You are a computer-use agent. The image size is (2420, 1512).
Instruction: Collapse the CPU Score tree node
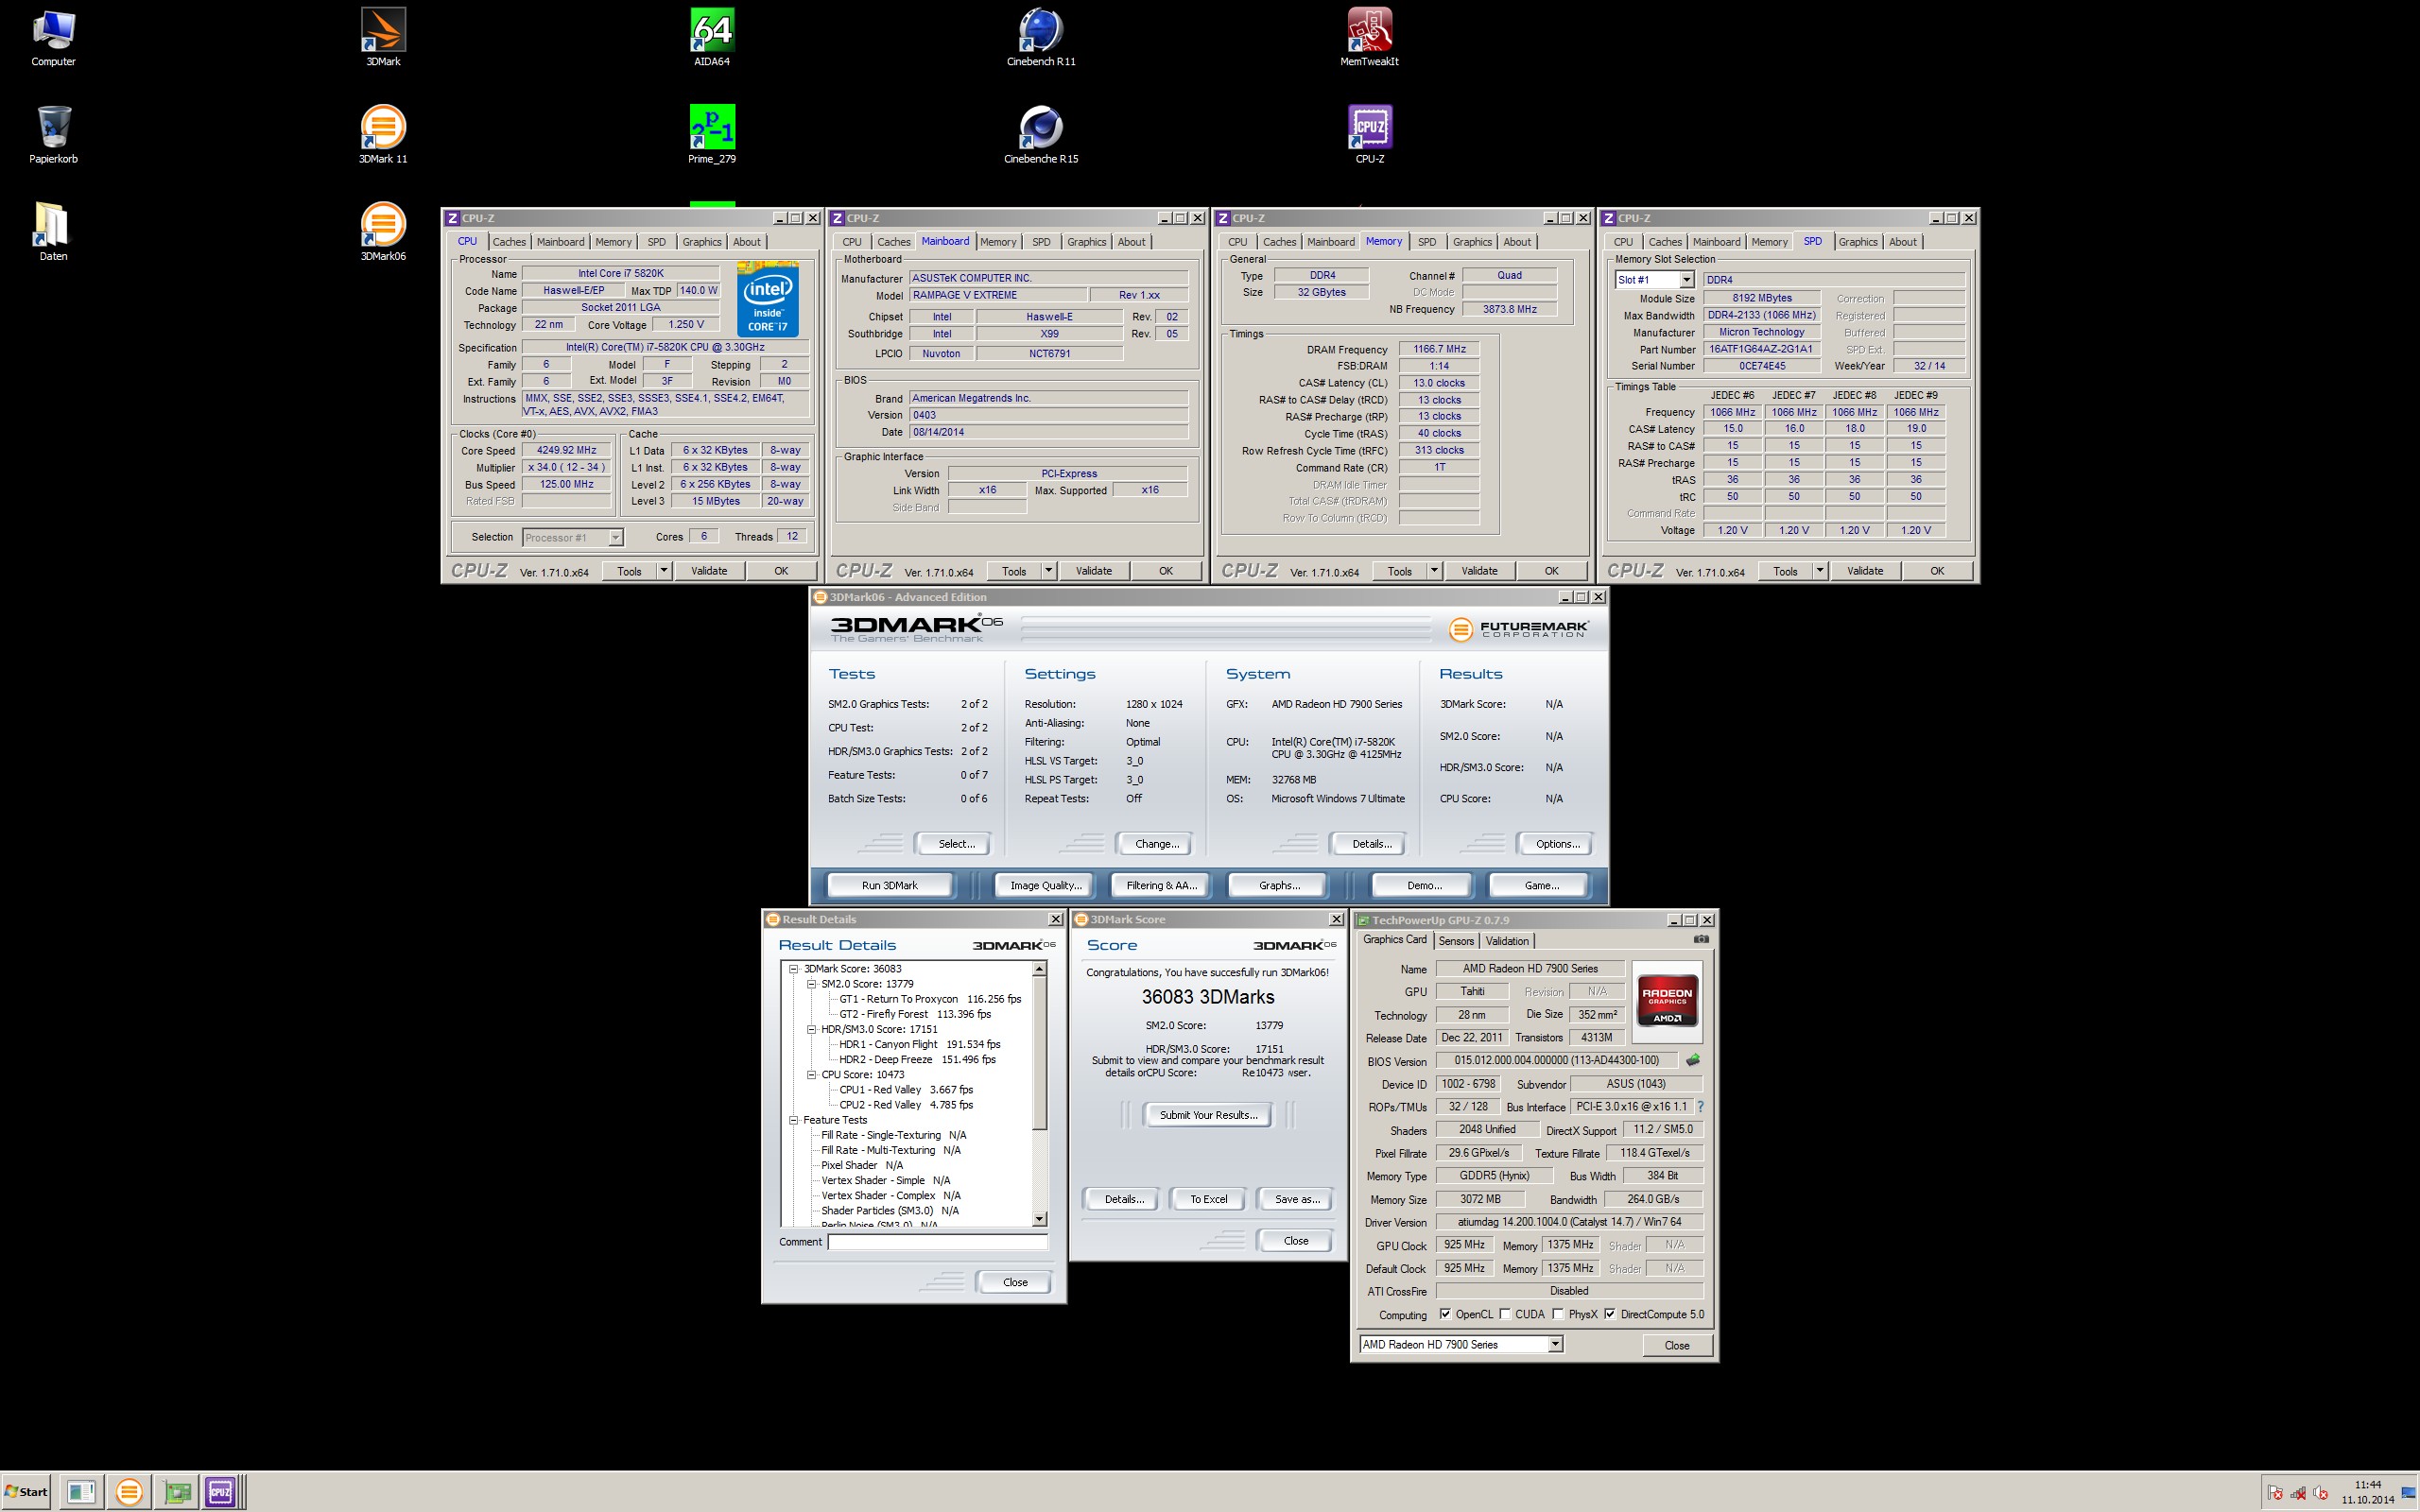coord(811,1074)
